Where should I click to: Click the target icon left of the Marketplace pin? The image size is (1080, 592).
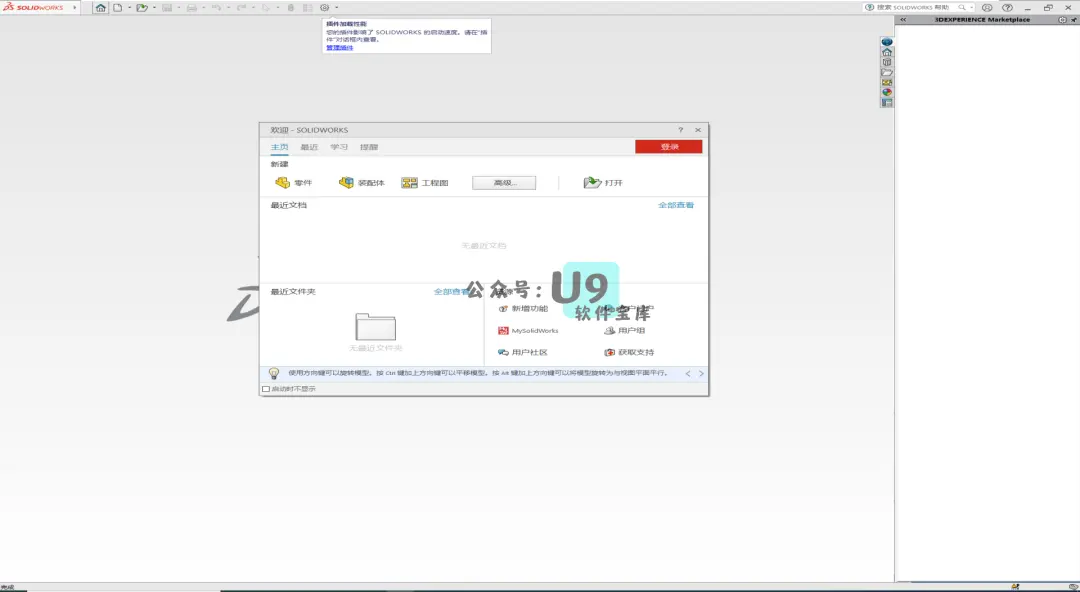[x=1062, y=20]
